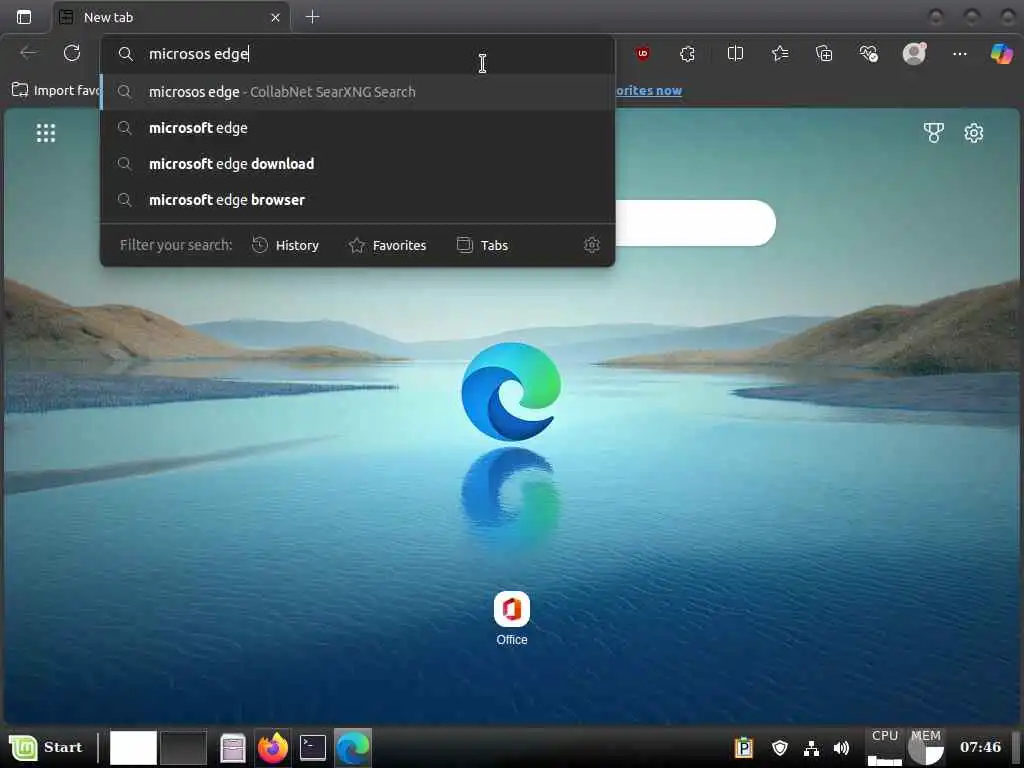
Task: Open the Collections icon
Action: coord(824,54)
